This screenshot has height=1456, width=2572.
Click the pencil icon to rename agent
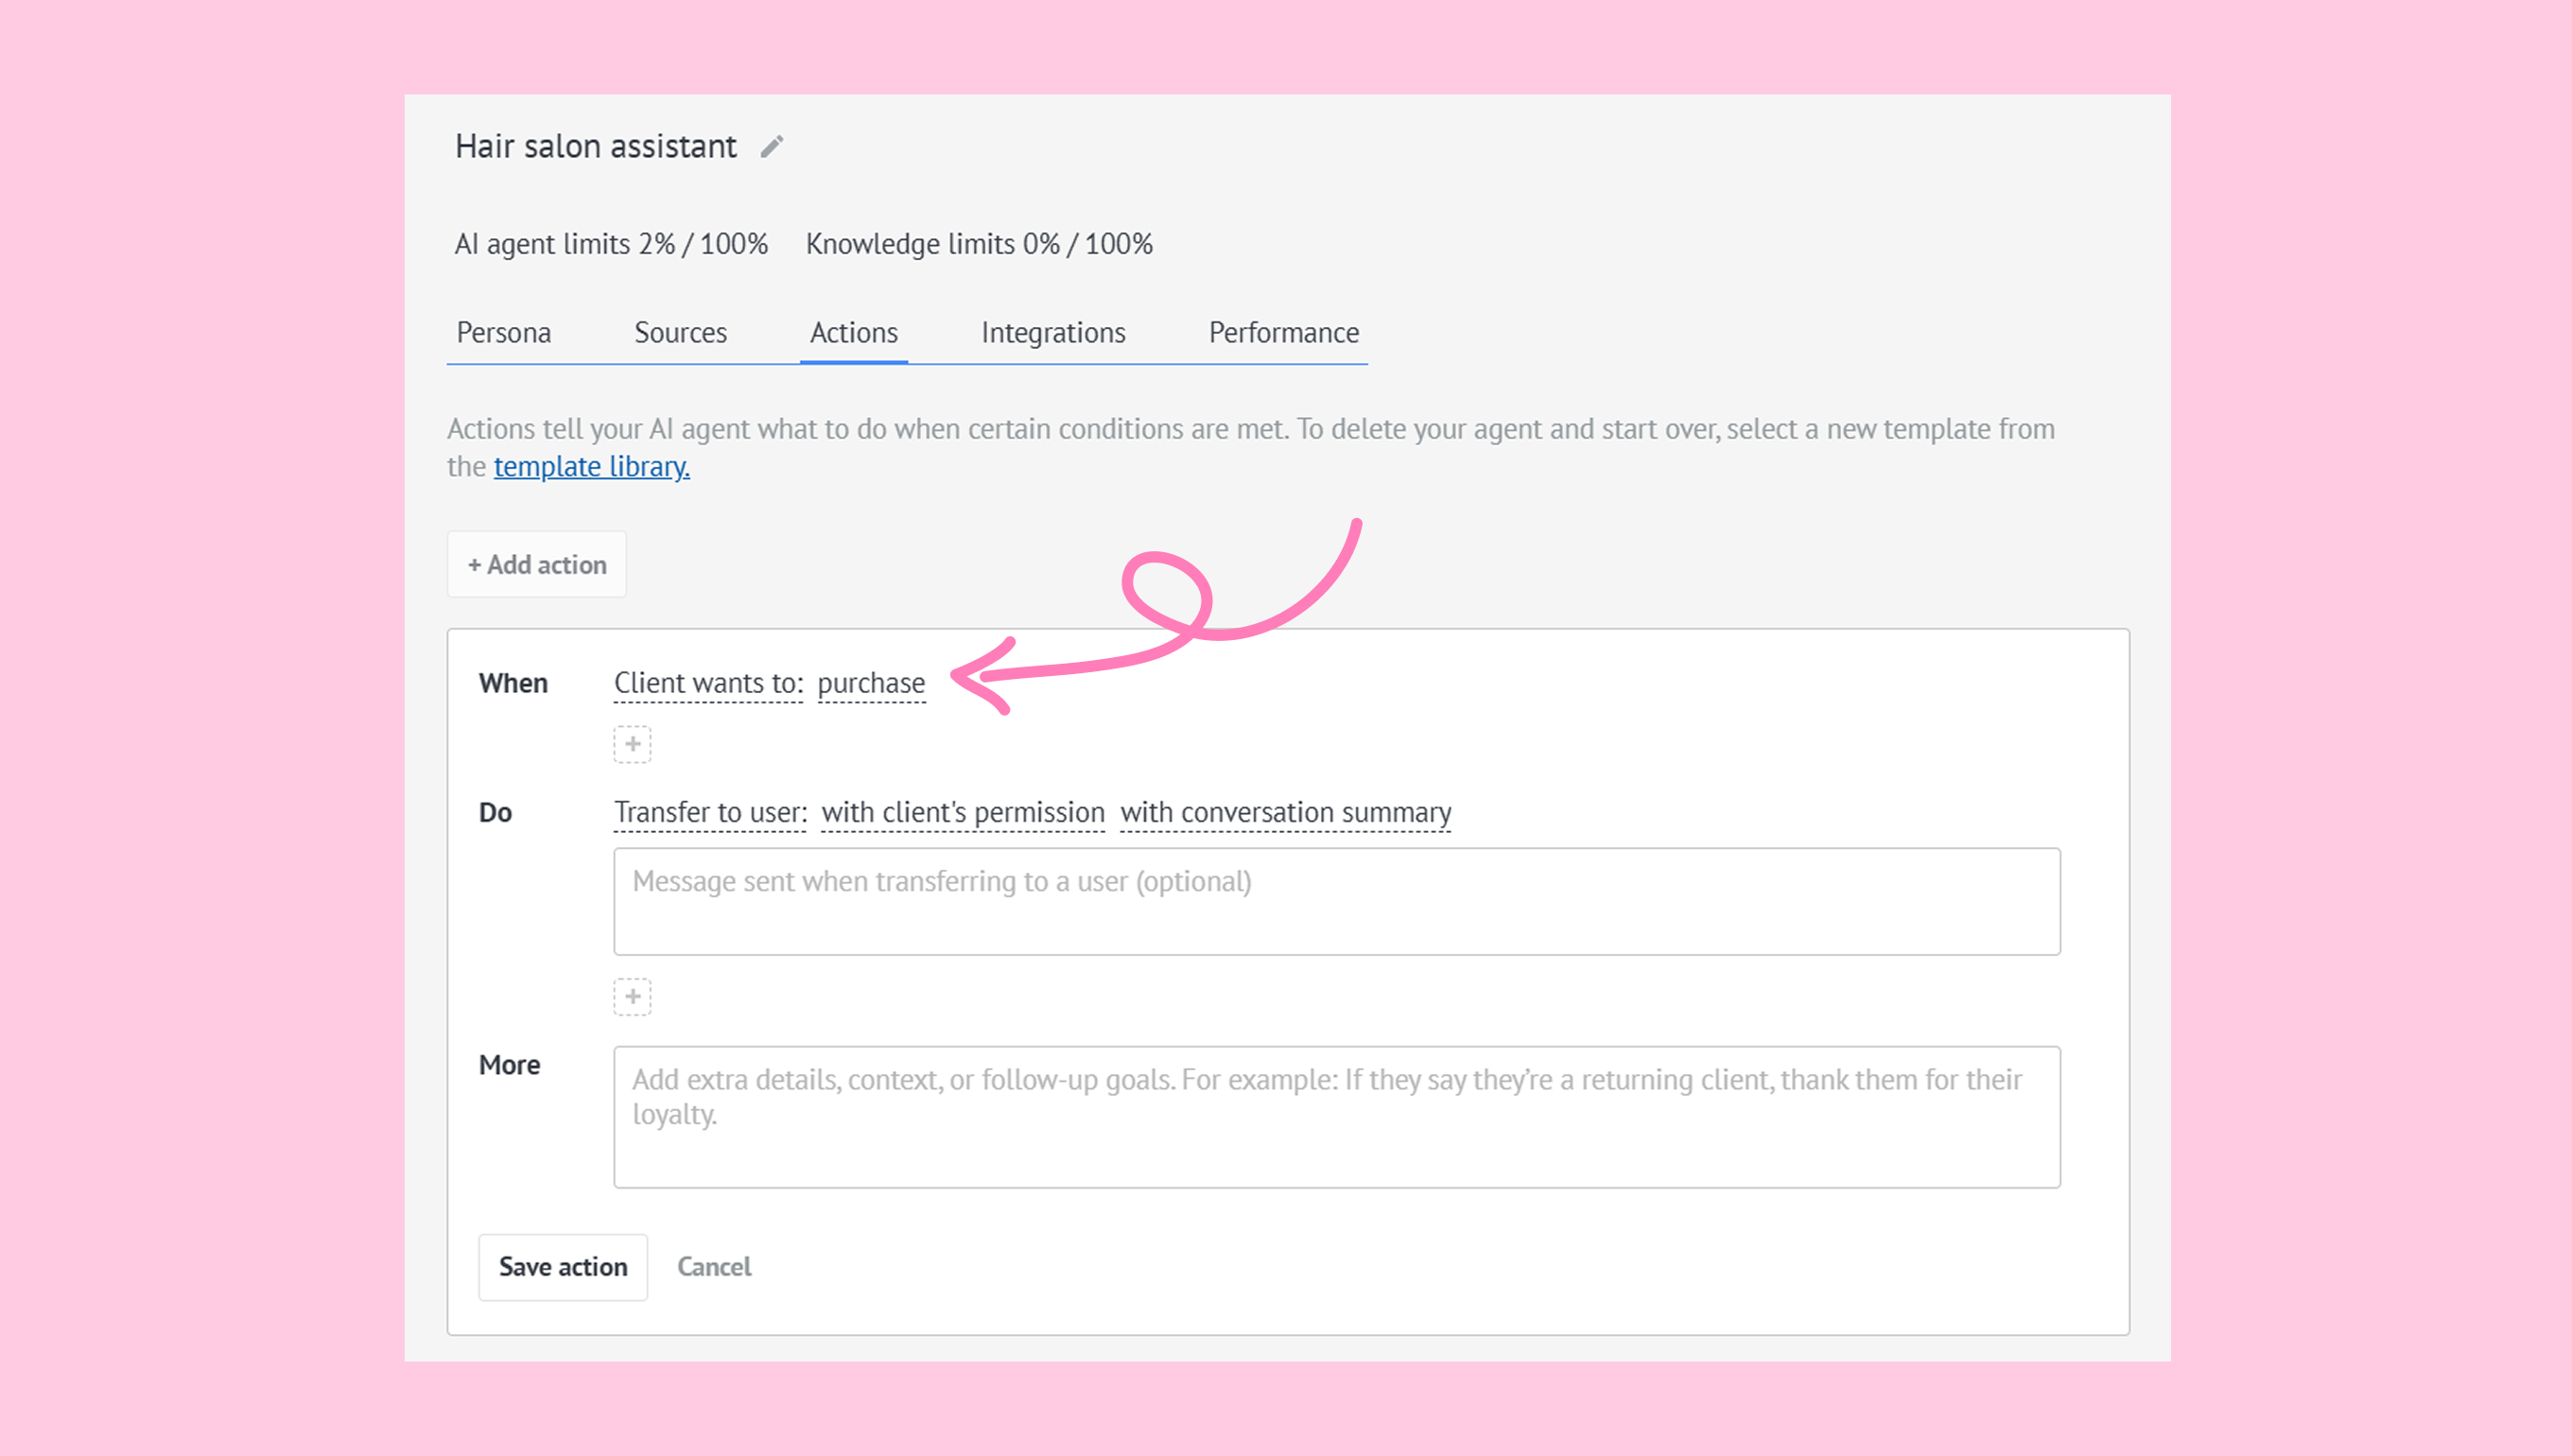pos(772,147)
